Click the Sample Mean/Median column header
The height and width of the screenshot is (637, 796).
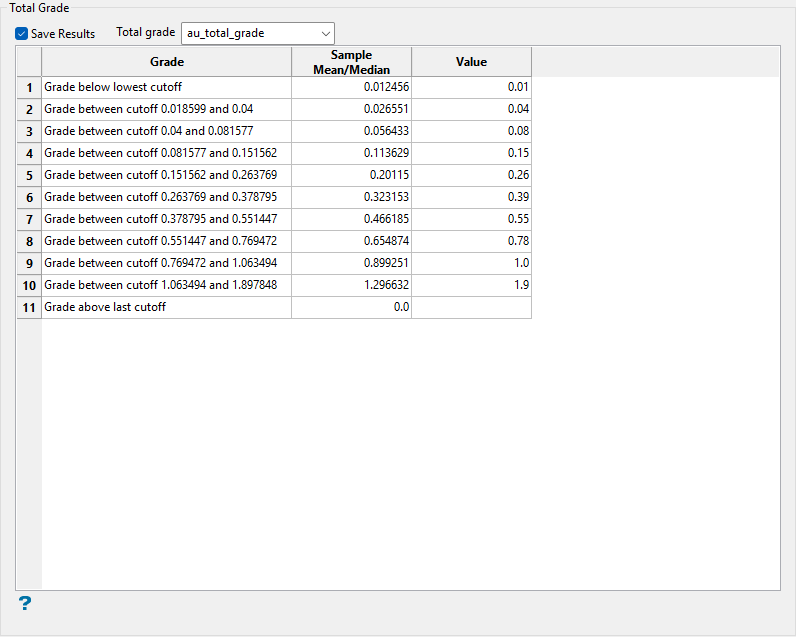tap(351, 62)
